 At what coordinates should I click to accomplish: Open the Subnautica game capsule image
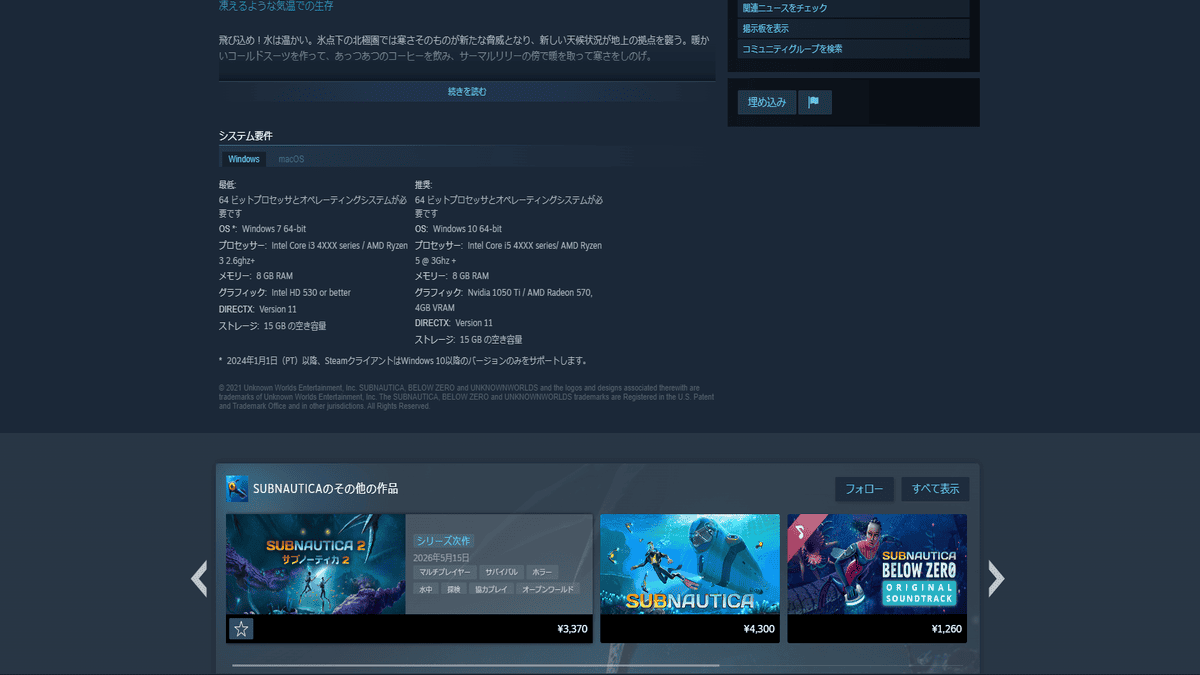(690, 564)
